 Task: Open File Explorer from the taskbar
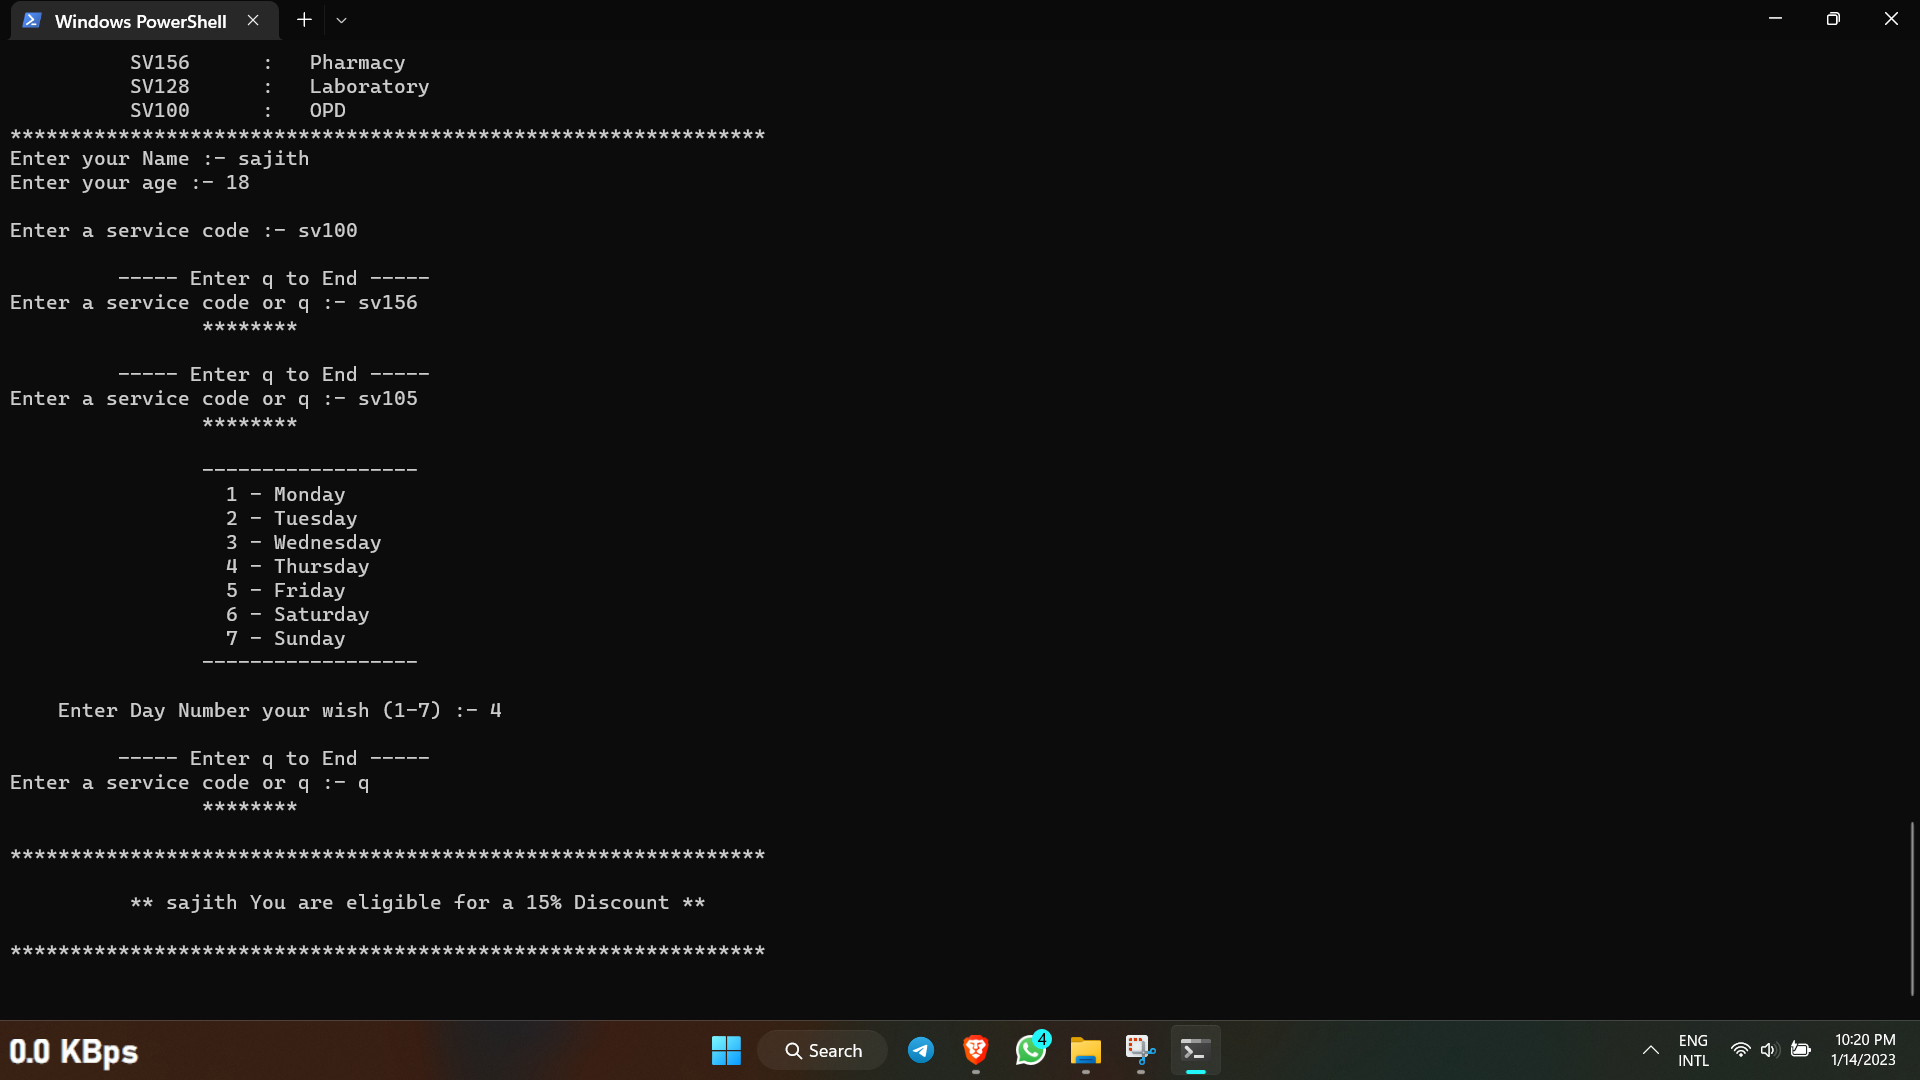tap(1085, 1051)
